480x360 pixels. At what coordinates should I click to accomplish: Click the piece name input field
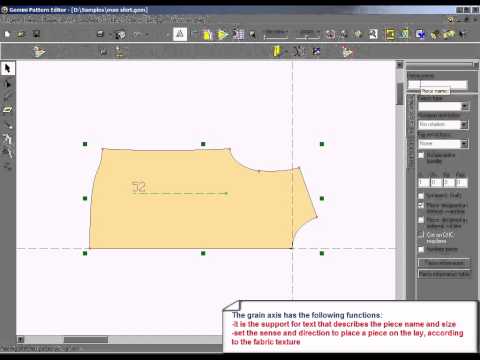(x=438, y=84)
